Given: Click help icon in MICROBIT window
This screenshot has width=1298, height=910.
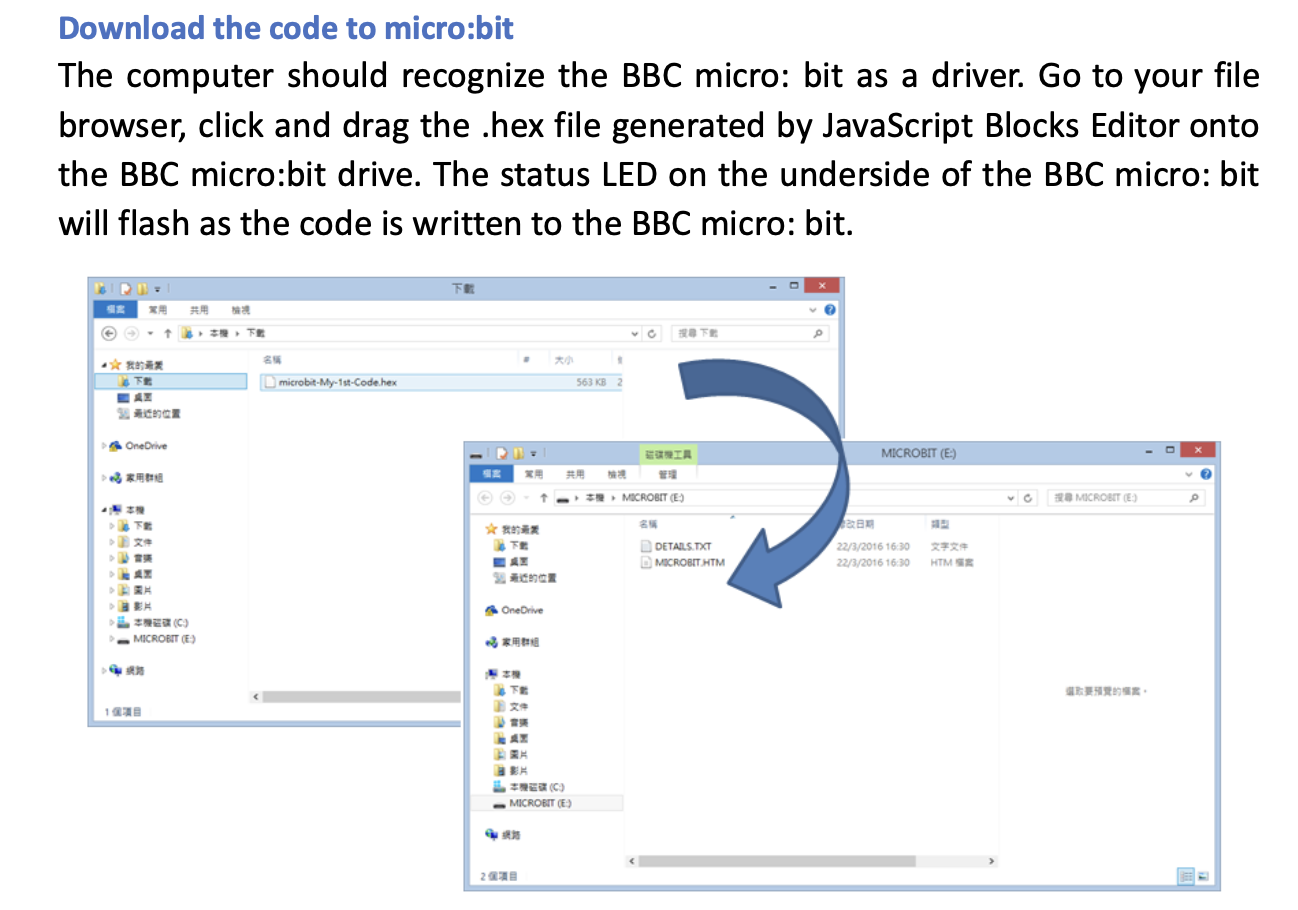Looking at the screenshot, I should pyautogui.click(x=1205, y=474).
